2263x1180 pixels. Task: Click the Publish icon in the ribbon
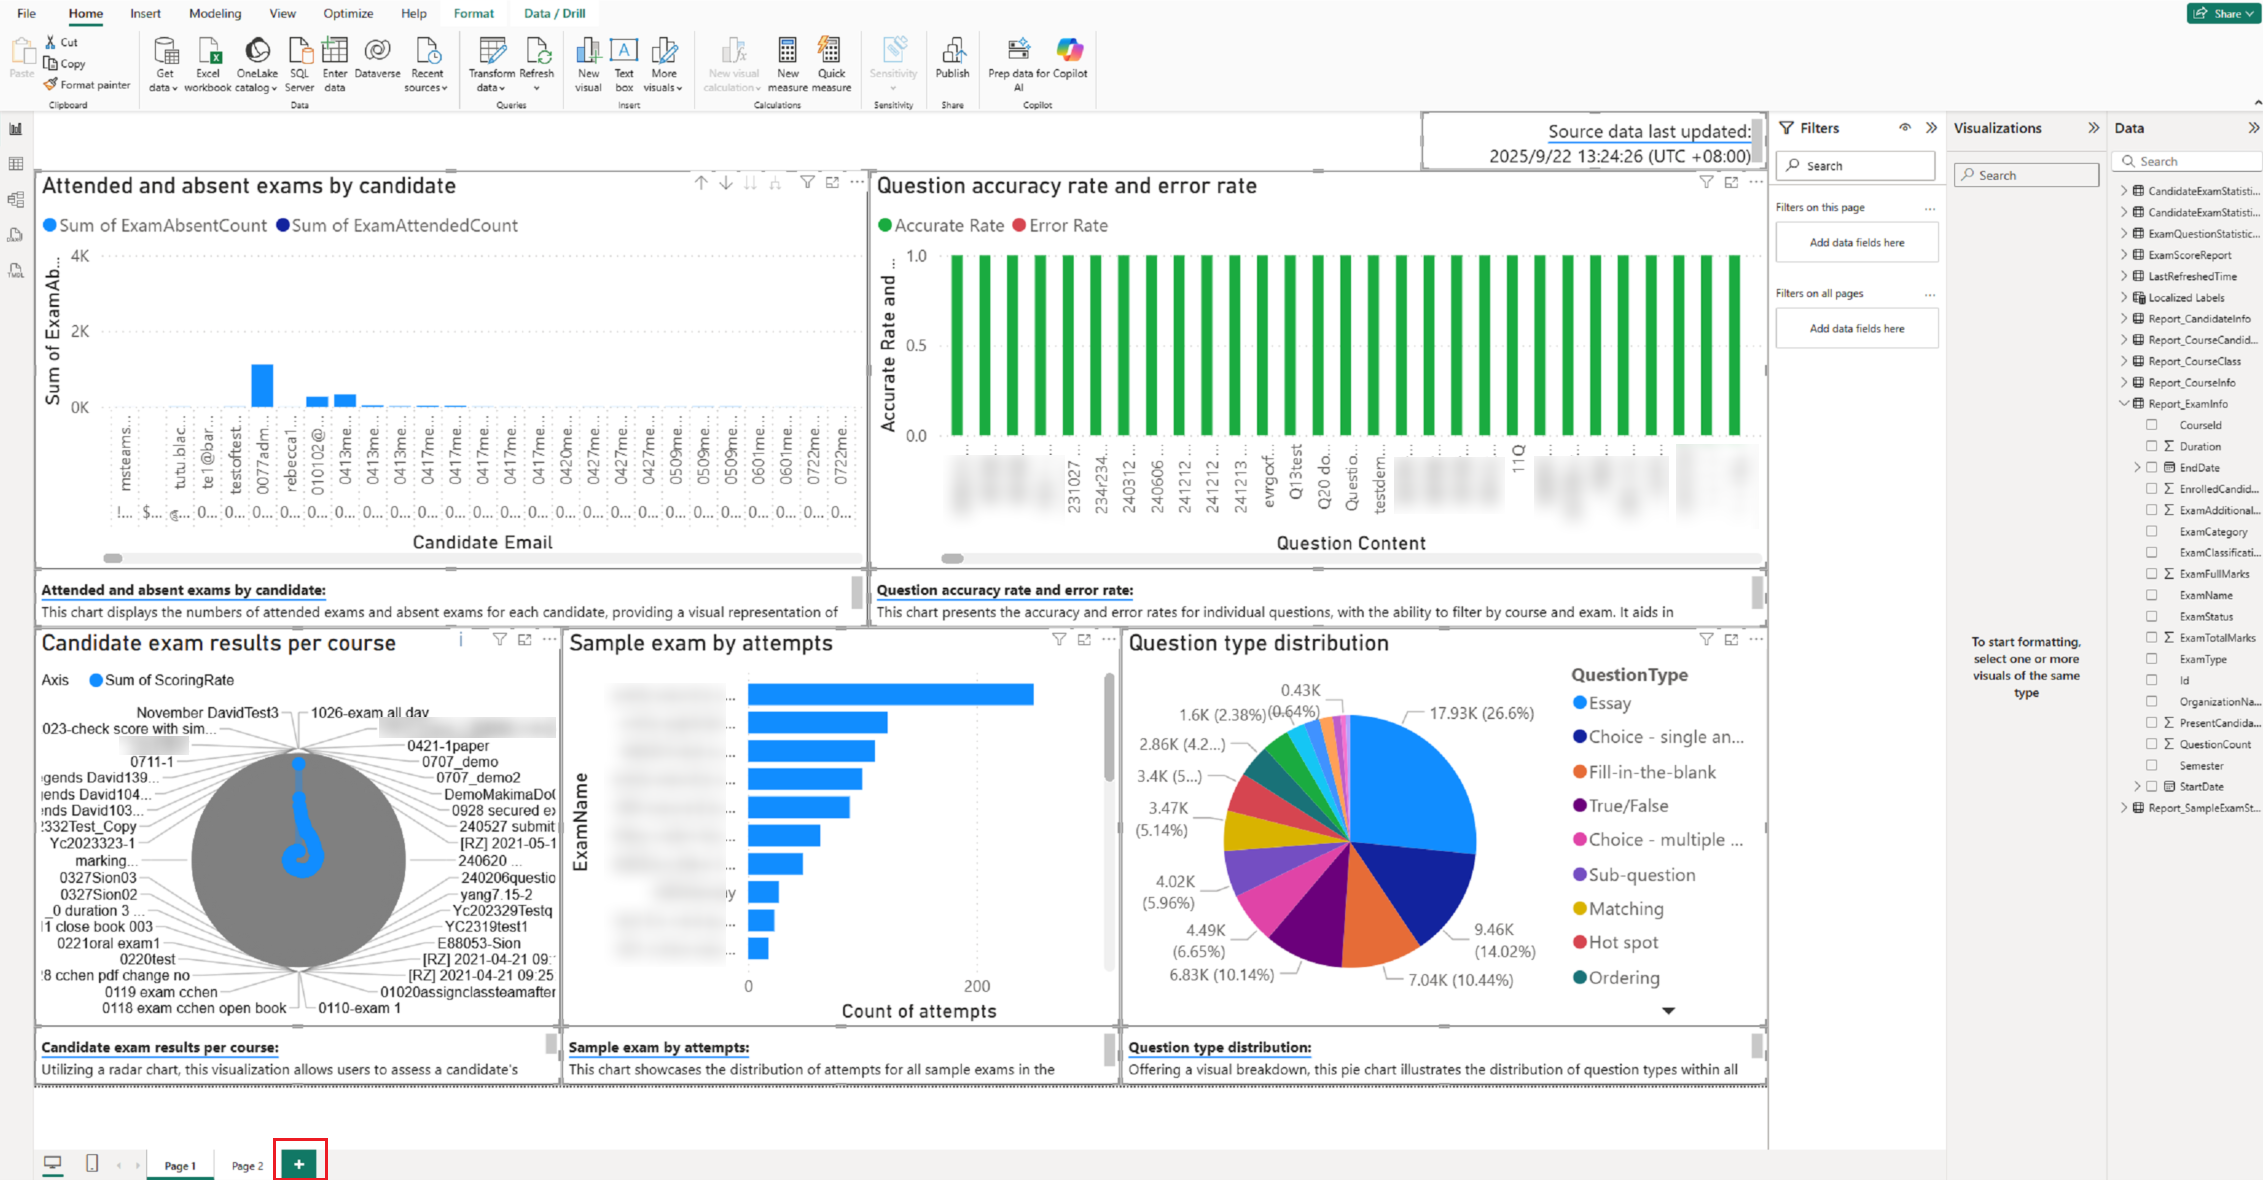952,52
